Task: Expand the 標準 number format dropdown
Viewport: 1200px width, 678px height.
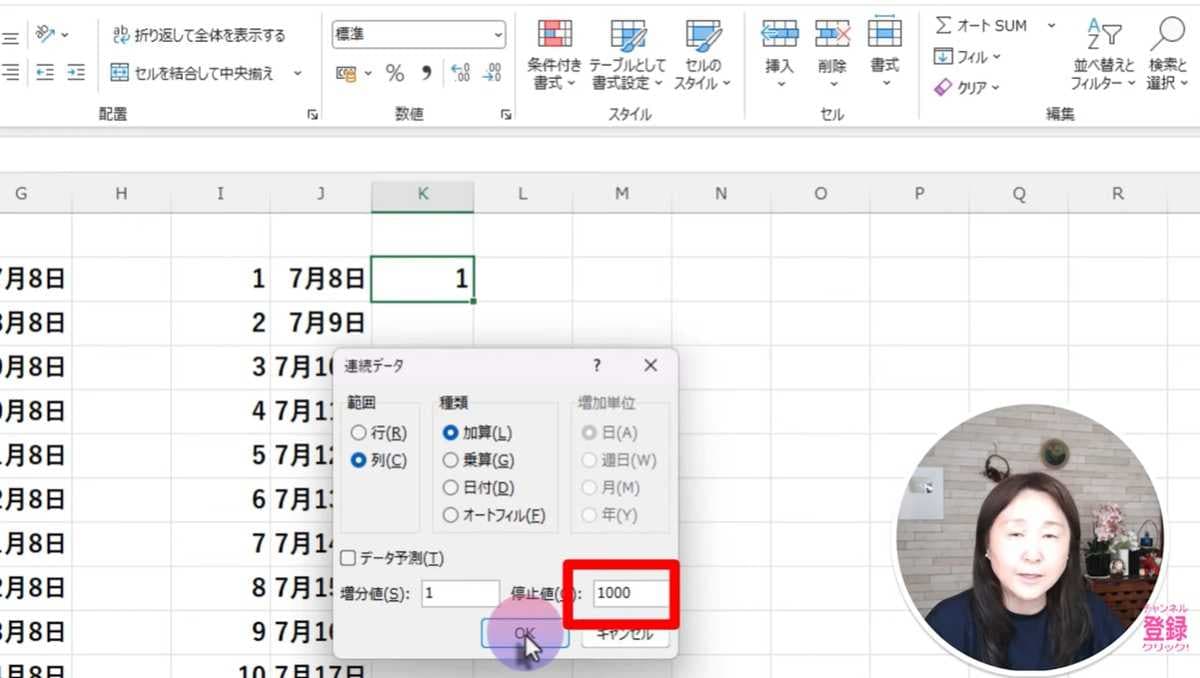Action: [498, 35]
